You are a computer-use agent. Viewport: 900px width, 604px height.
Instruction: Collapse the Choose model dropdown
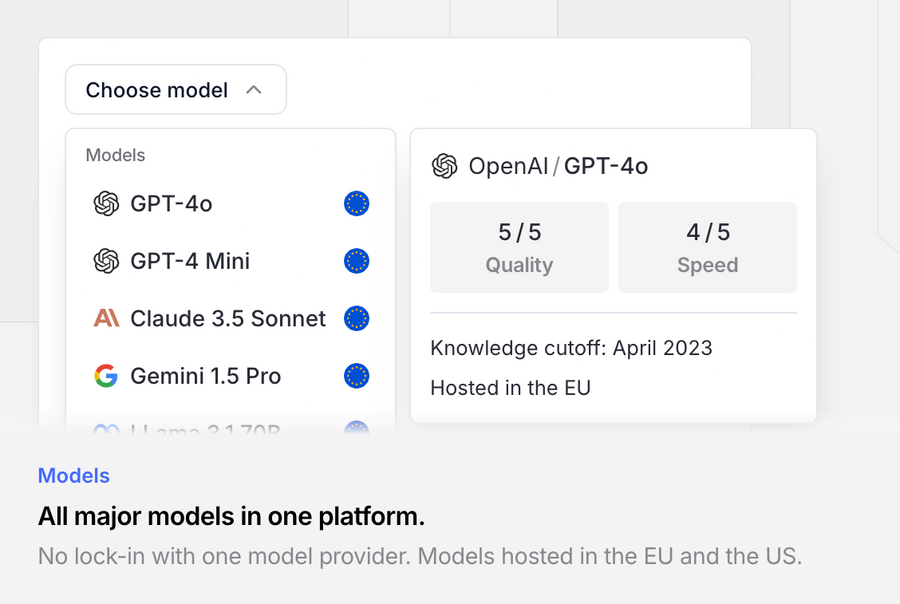click(175, 90)
